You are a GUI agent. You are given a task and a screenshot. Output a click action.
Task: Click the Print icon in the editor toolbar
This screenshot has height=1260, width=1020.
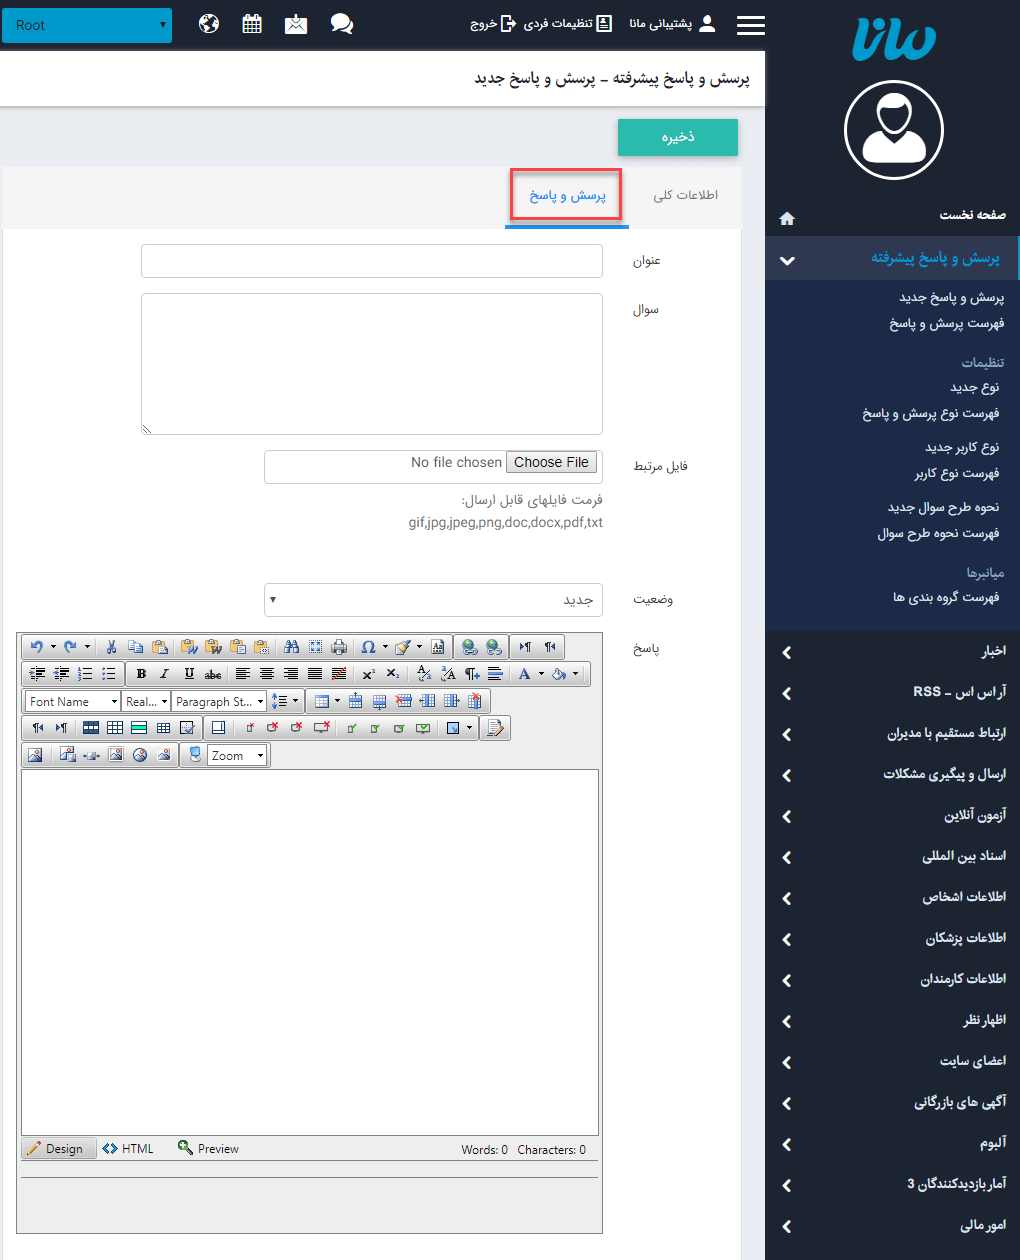coord(339,647)
